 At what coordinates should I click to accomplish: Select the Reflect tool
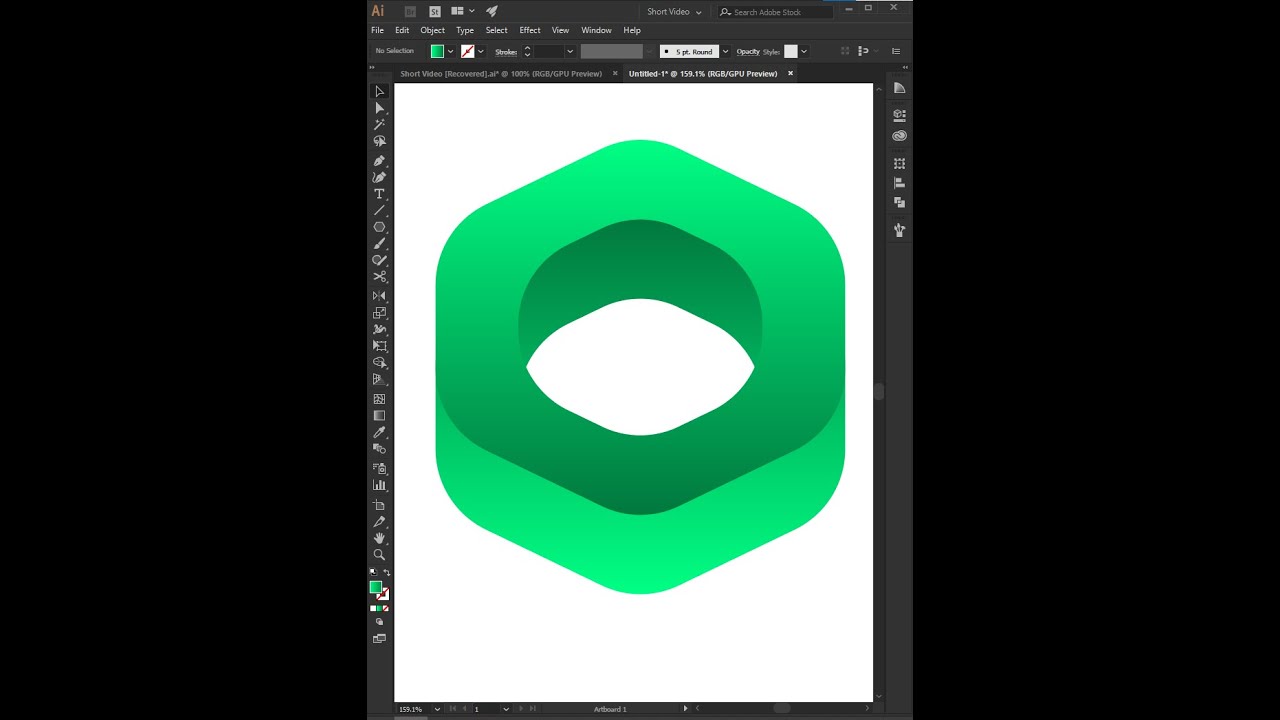pyautogui.click(x=379, y=296)
